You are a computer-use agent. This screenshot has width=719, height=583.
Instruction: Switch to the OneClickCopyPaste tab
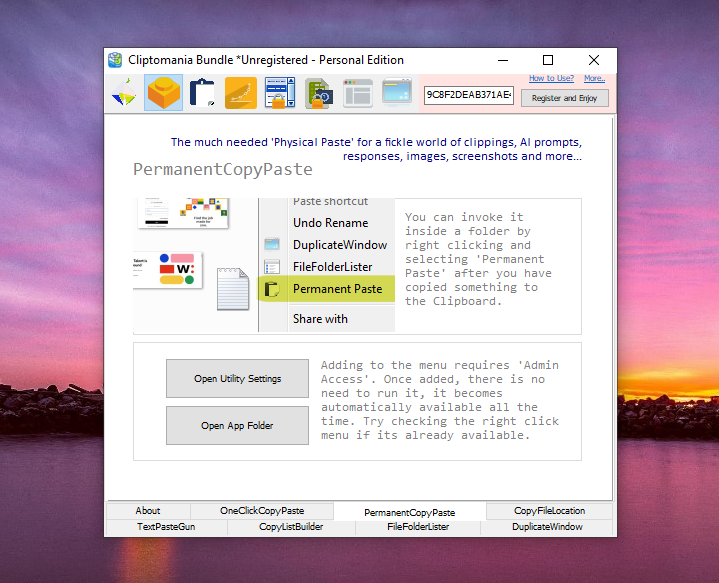click(x=262, y=511)
